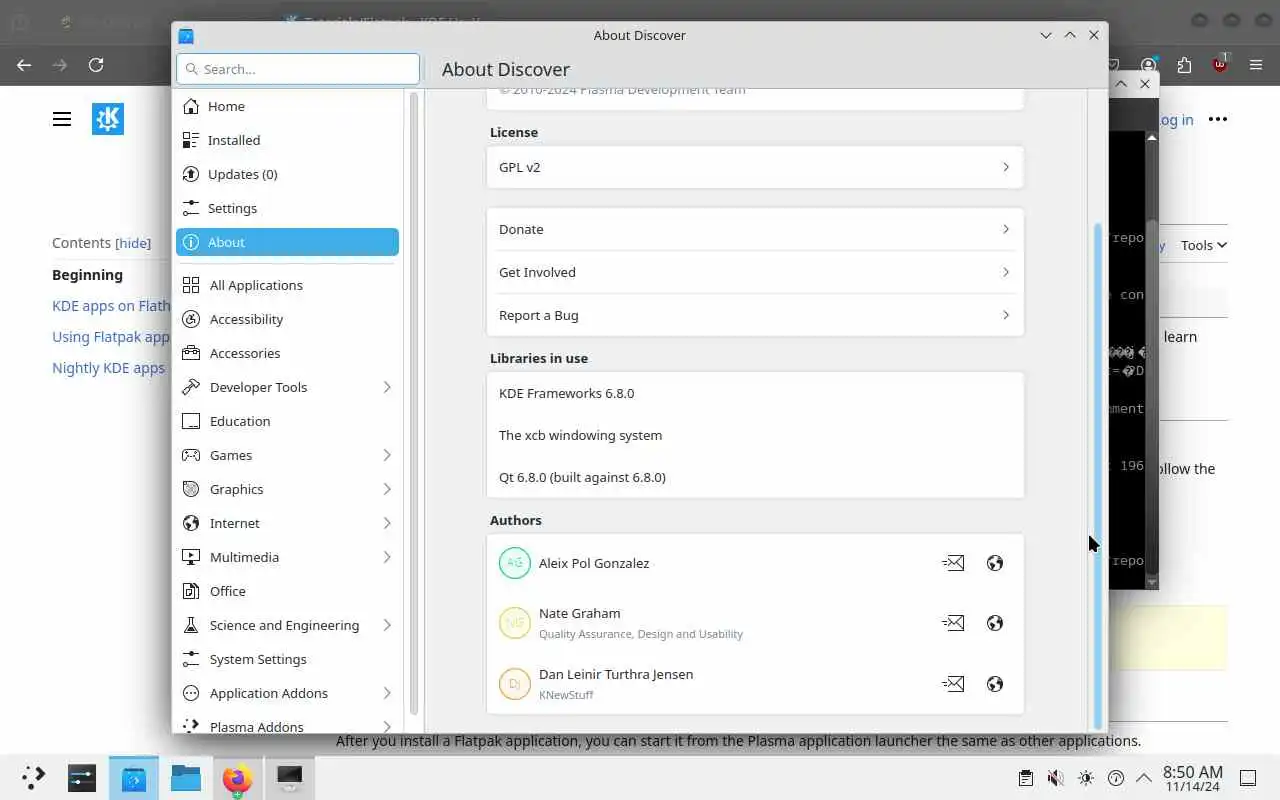The height and width of the screenshot is (800, 1280).
Task: Click the KDE logo on wiki page
Action: point(108,119)
